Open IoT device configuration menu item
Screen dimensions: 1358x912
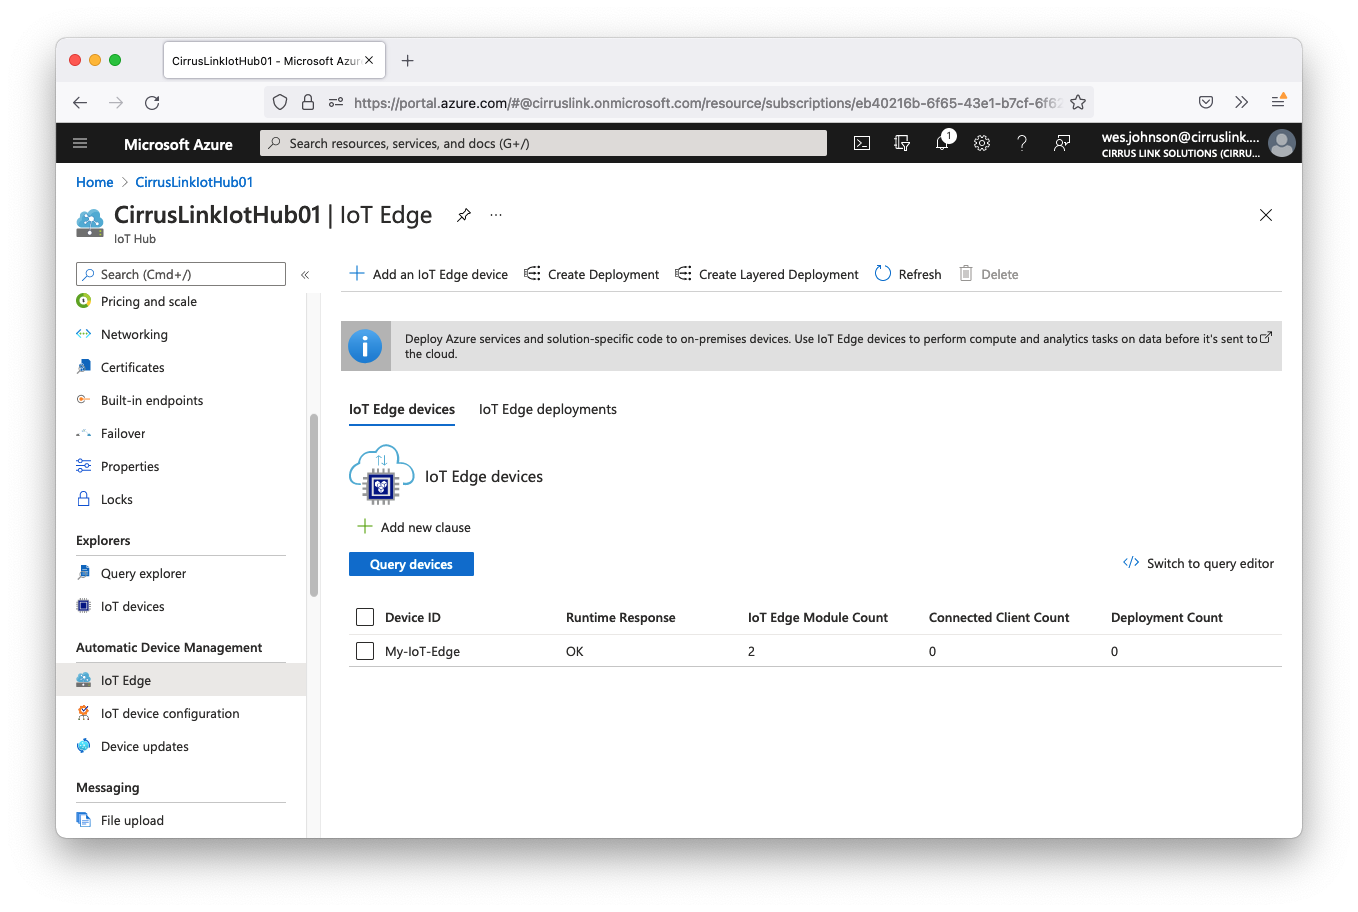(170, 713)
